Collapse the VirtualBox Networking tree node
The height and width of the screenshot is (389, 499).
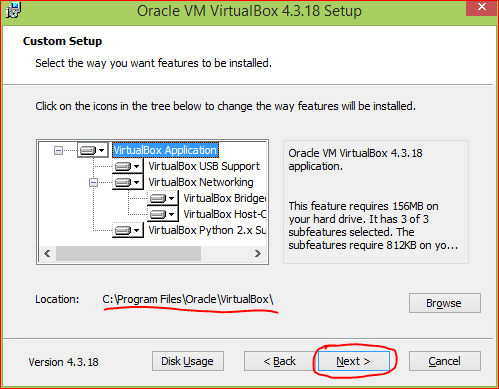(93, 182)
